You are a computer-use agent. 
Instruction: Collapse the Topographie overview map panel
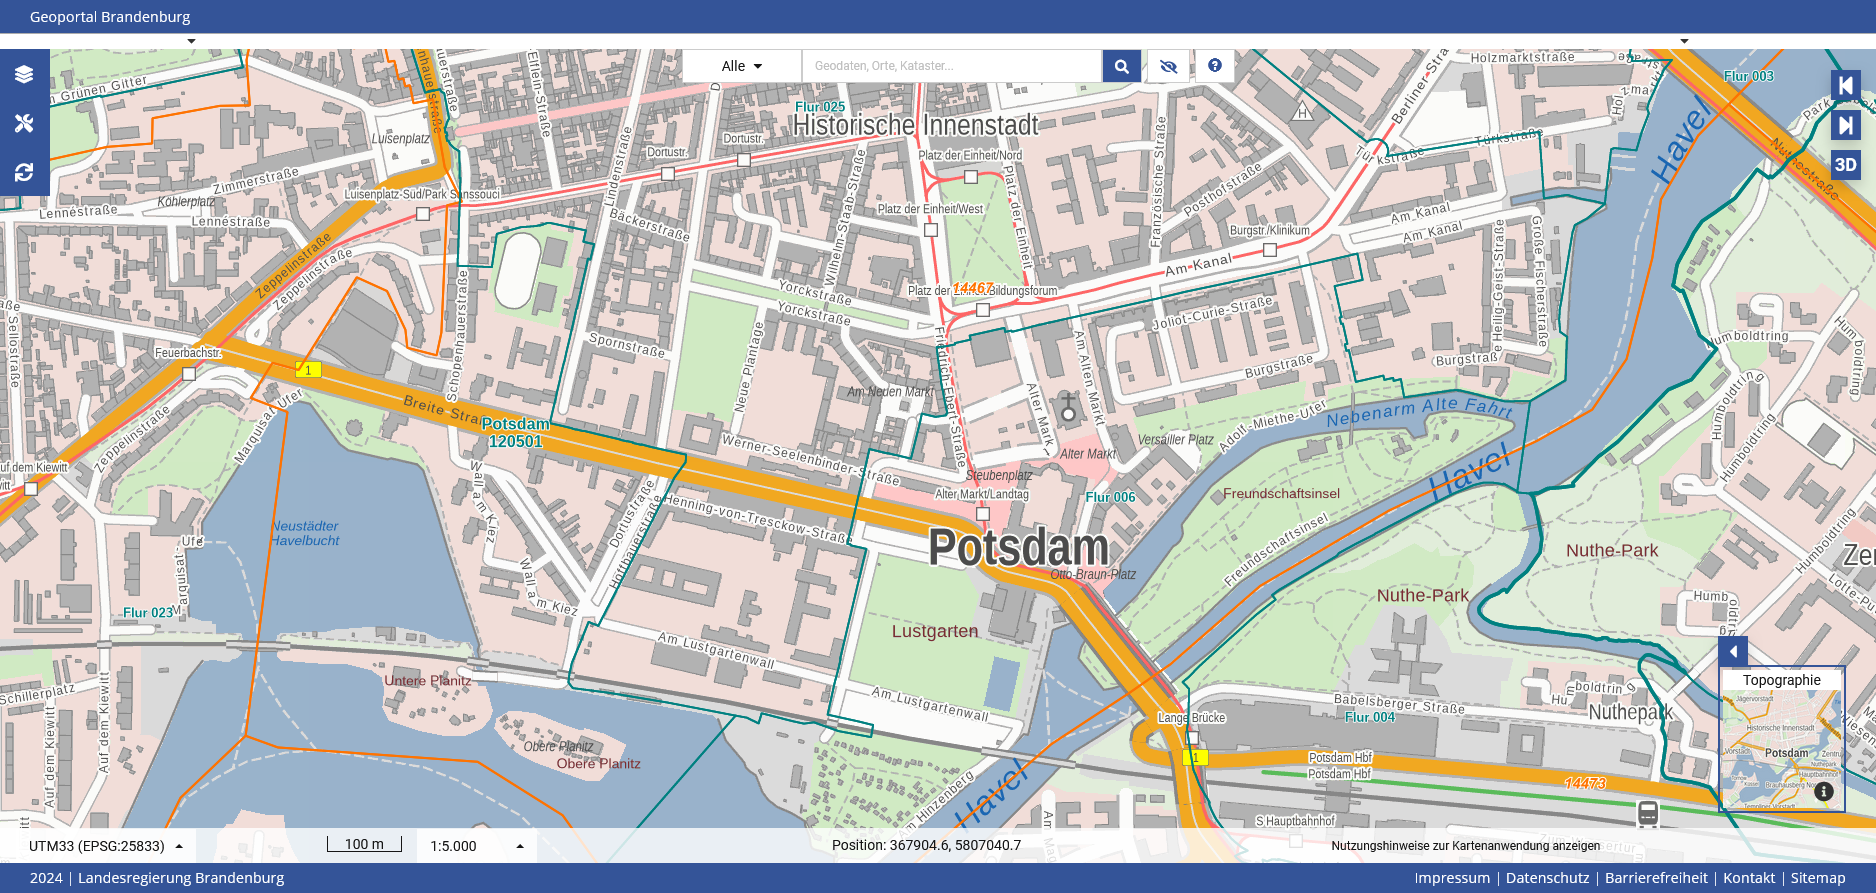(1733, 651)
